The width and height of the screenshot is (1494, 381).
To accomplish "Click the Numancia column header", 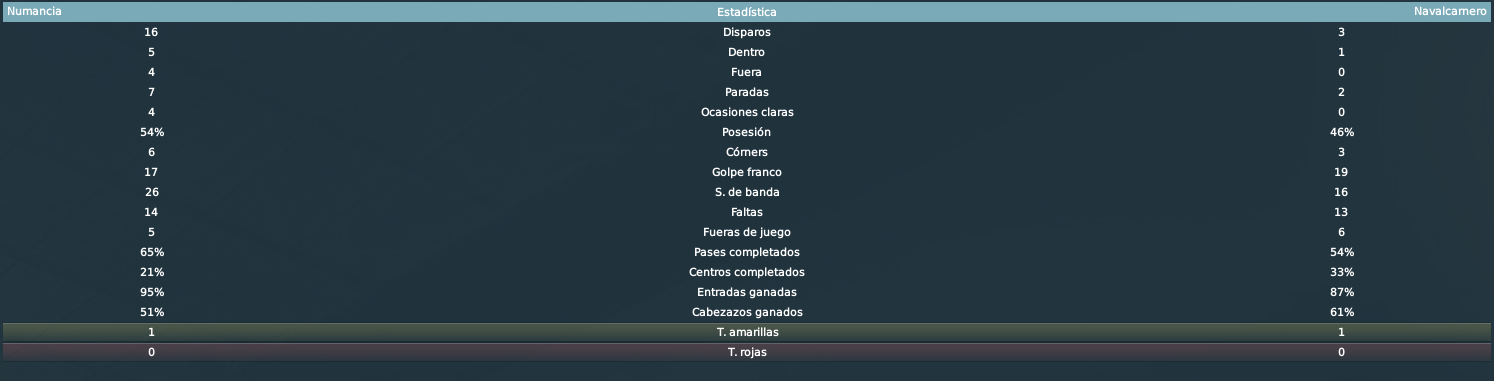I will 34,11.
